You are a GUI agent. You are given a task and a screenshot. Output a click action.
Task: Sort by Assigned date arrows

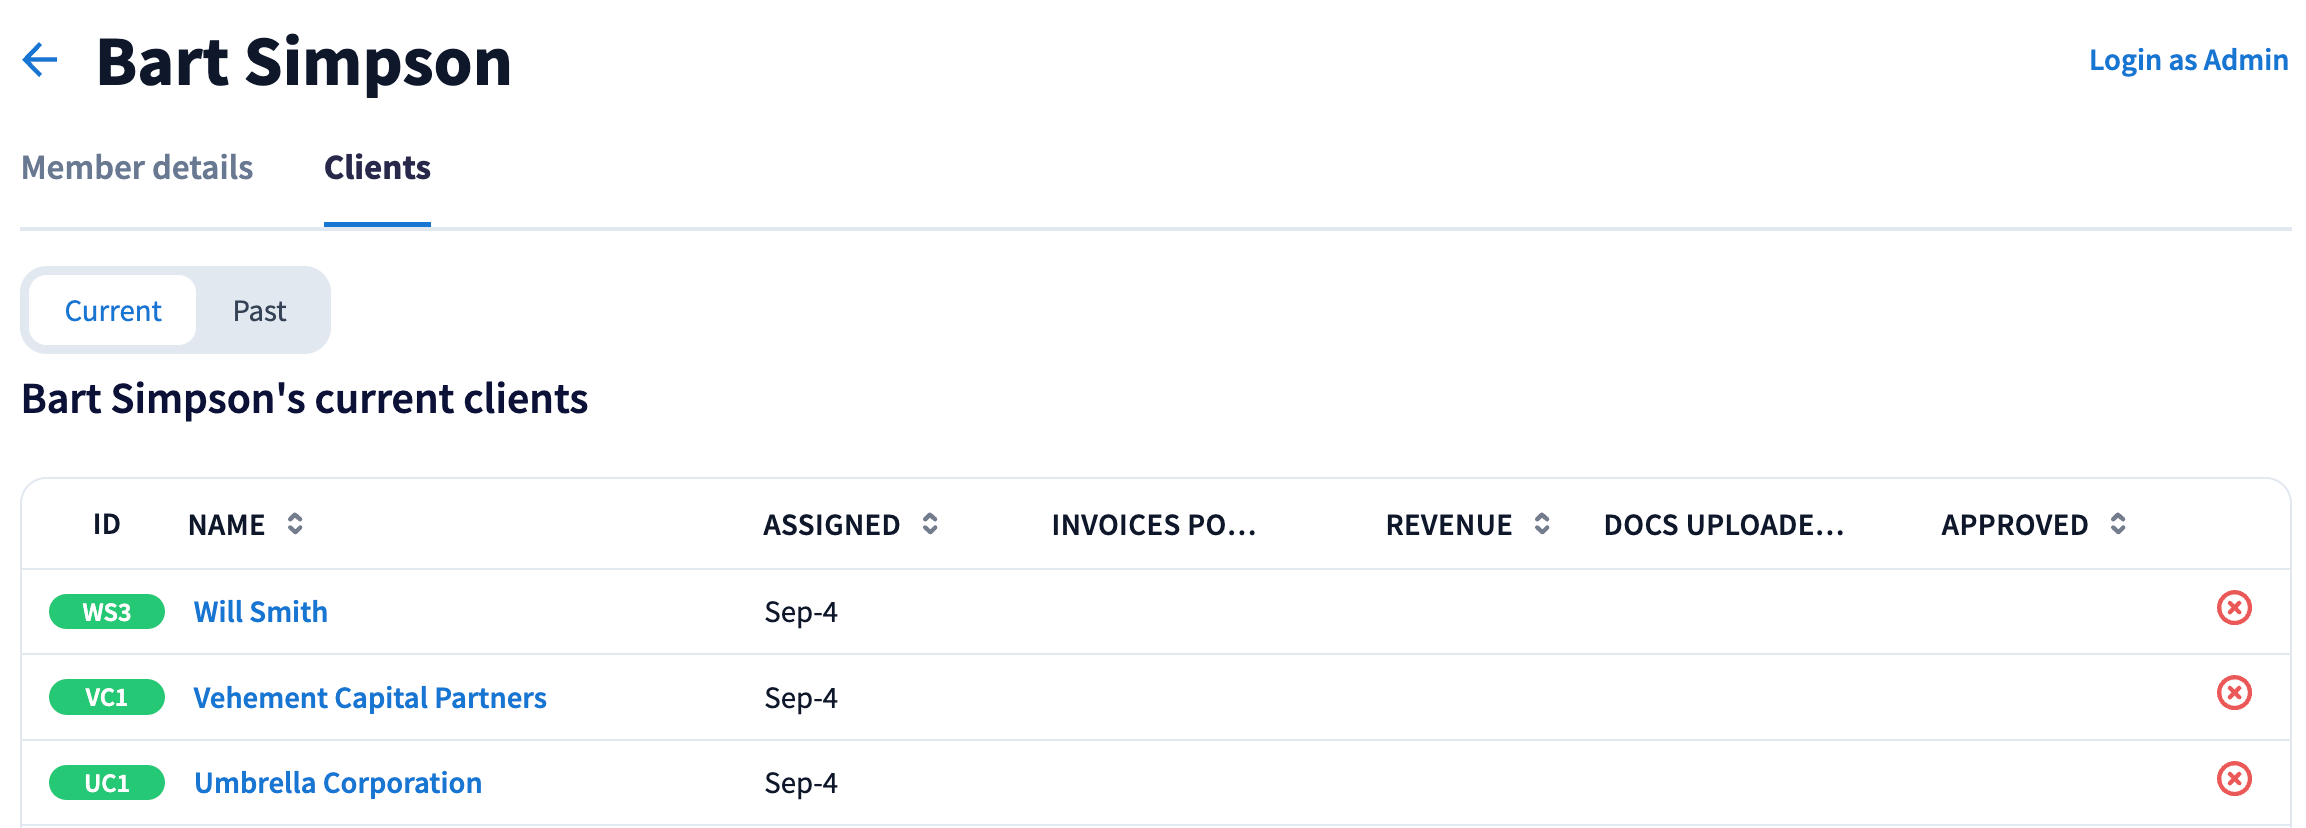pyautogui.click(x=930, y=524)
